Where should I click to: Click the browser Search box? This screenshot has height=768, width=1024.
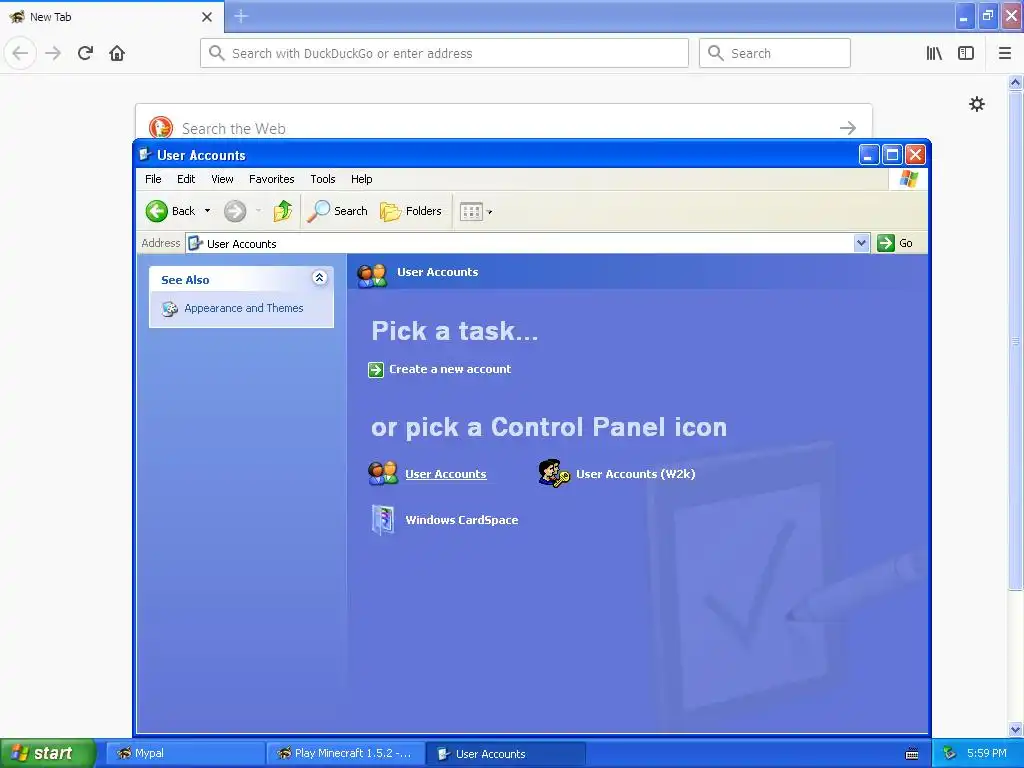[775, 53]
